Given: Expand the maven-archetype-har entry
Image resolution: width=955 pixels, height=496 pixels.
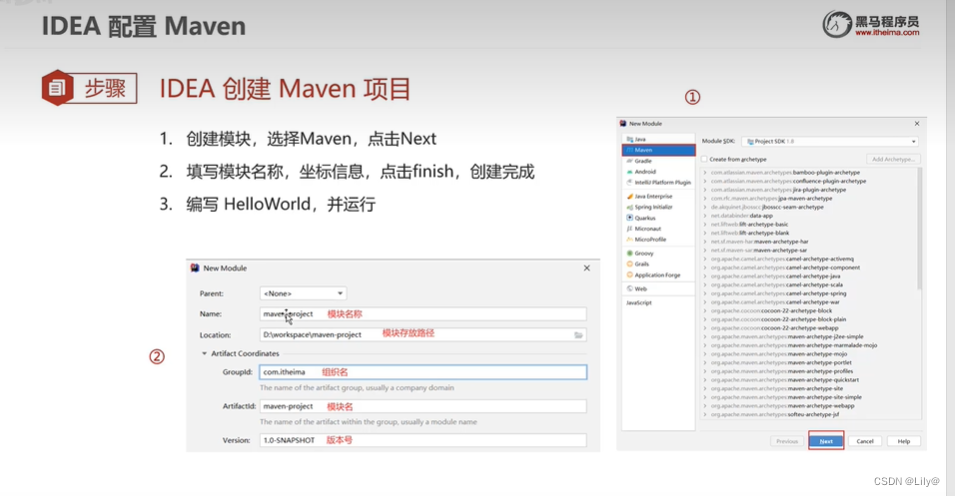Looking at the screenshot, I should tap(705, 242).
